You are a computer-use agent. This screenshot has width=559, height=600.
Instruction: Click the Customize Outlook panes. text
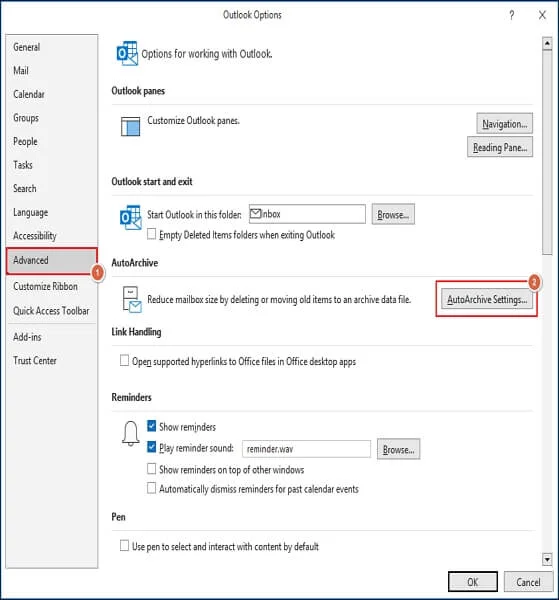193,121
